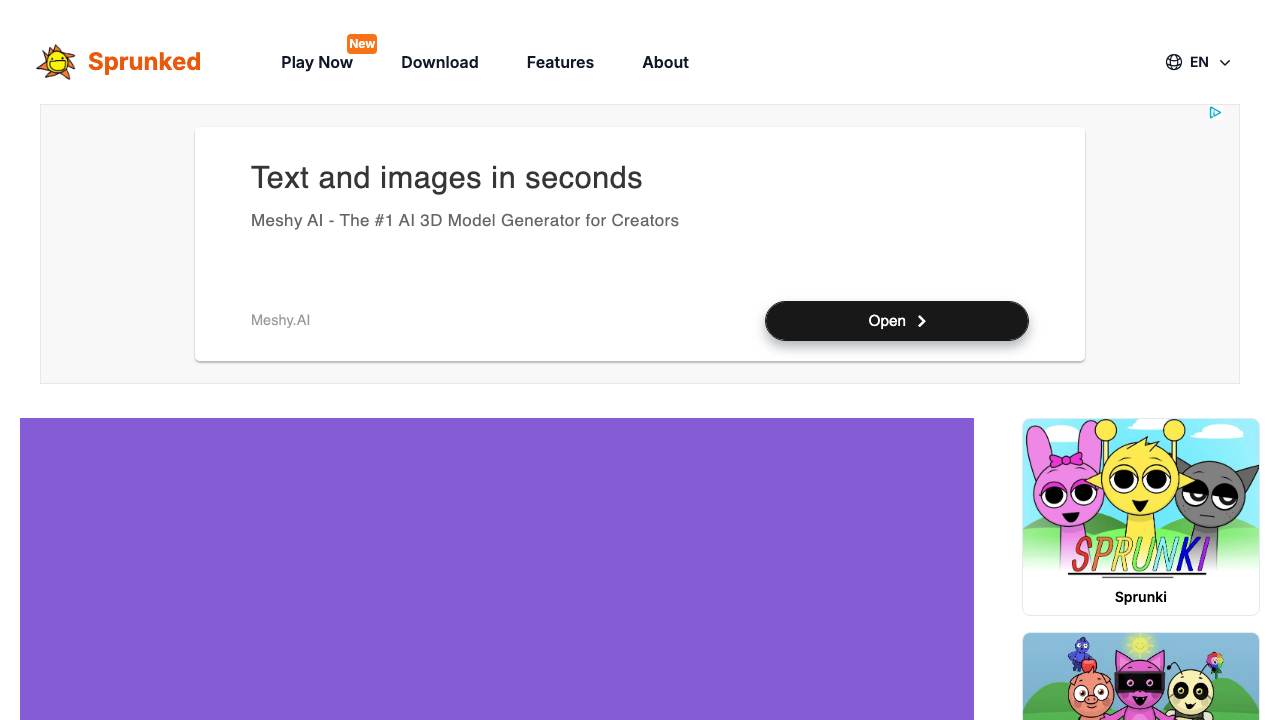1280x720 pixels.
Task: Click the globe language icon
Action: 1174,62
